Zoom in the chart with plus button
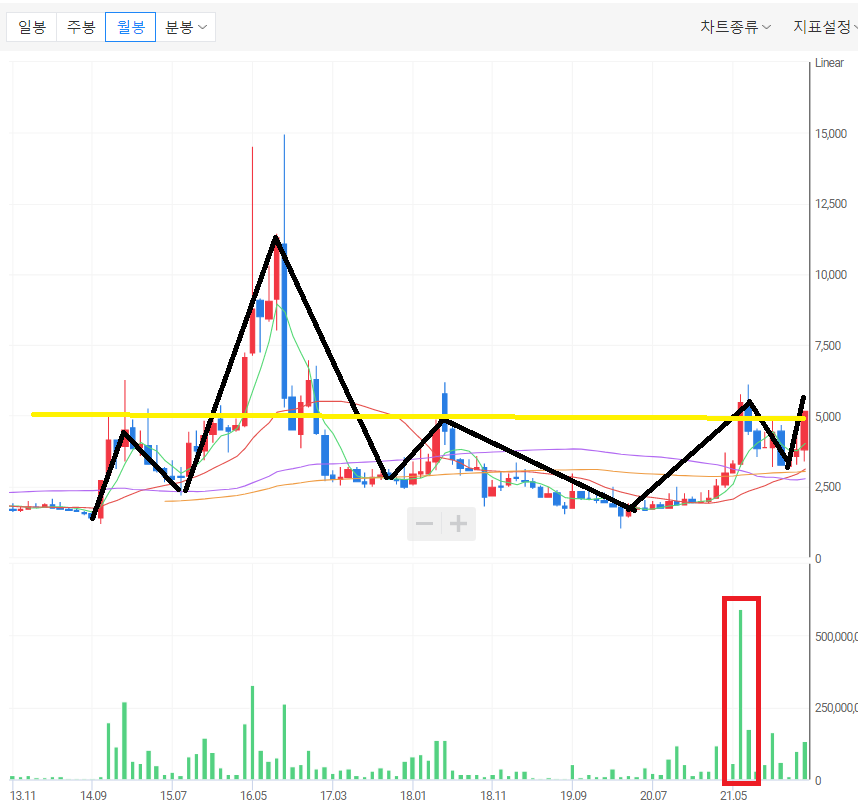 pos(459,524)
